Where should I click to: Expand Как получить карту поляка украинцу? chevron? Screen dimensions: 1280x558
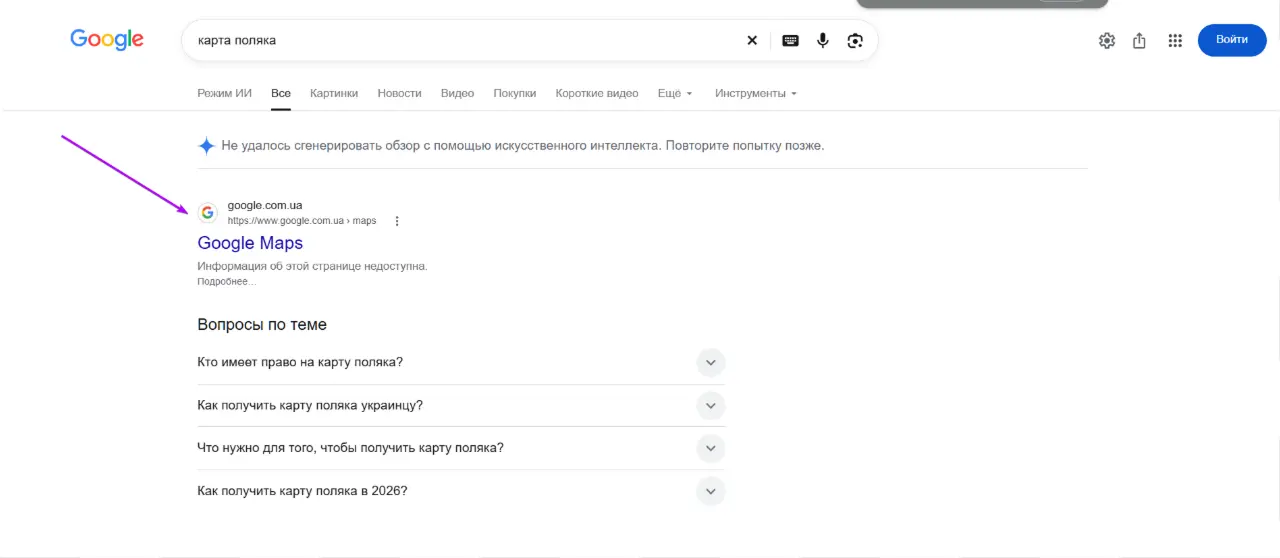pos(710,405)
